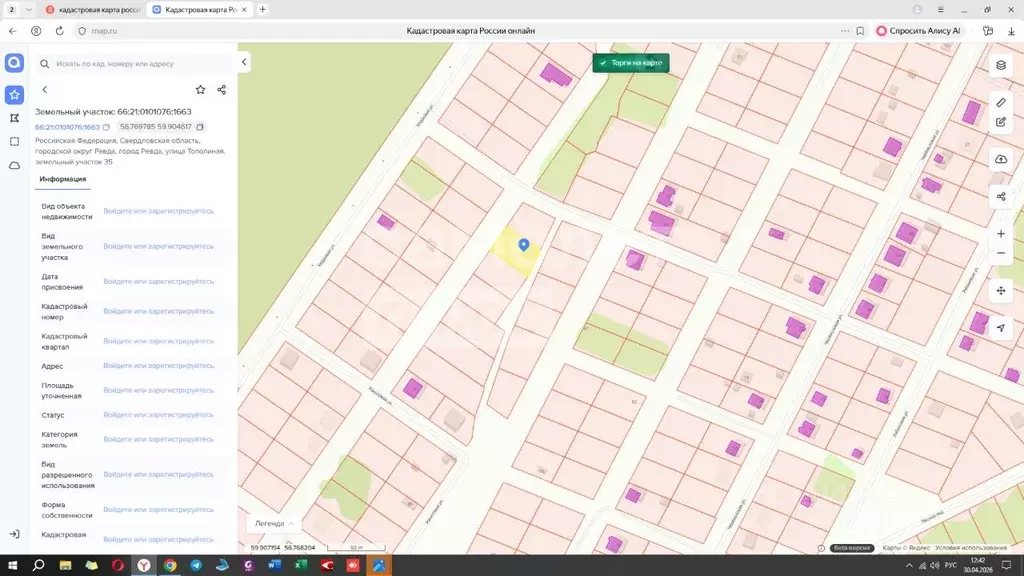1024x576 pixels.
Task: Open Microsoft Word from the taskbar
Action: click(x=274, y=565)
